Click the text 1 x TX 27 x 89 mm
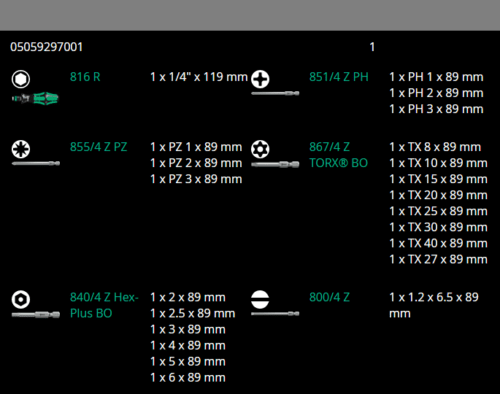Screen dimensions: 500x394 [438, 259]
